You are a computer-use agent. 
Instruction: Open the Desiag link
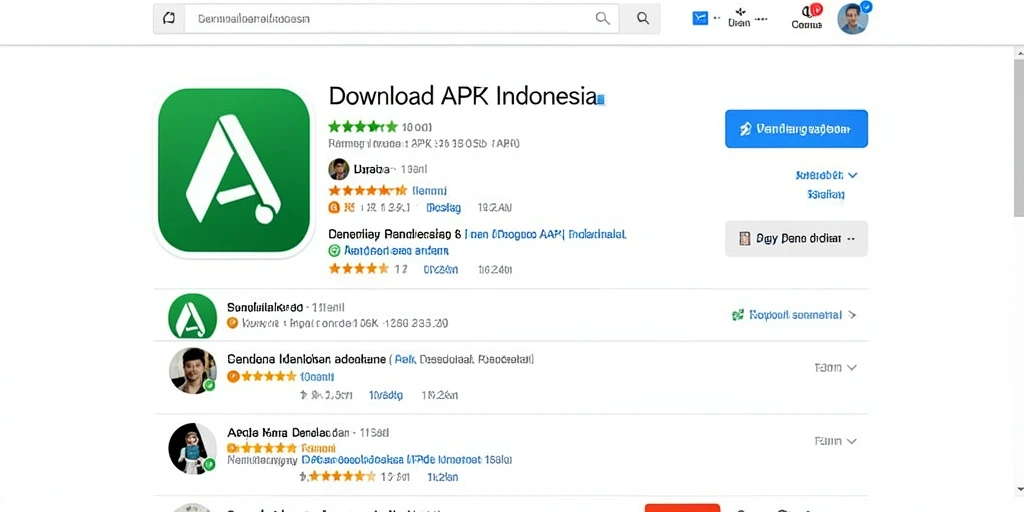443,208
